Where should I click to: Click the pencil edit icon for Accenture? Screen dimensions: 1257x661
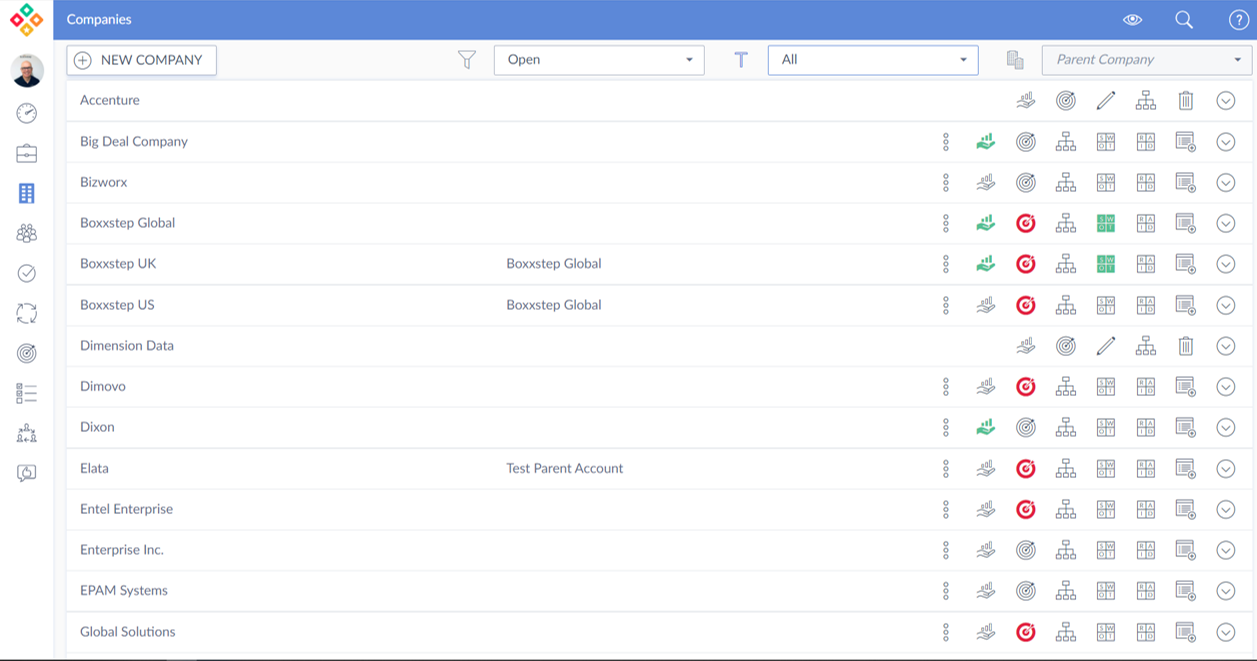coord(1106,101)
